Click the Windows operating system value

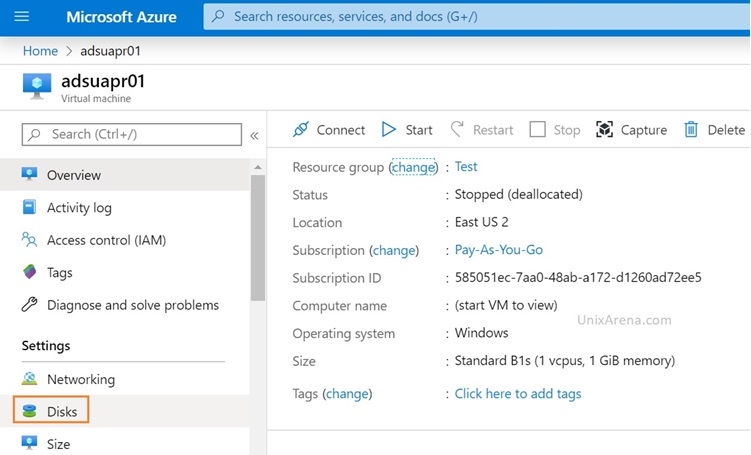coord(481,332)
